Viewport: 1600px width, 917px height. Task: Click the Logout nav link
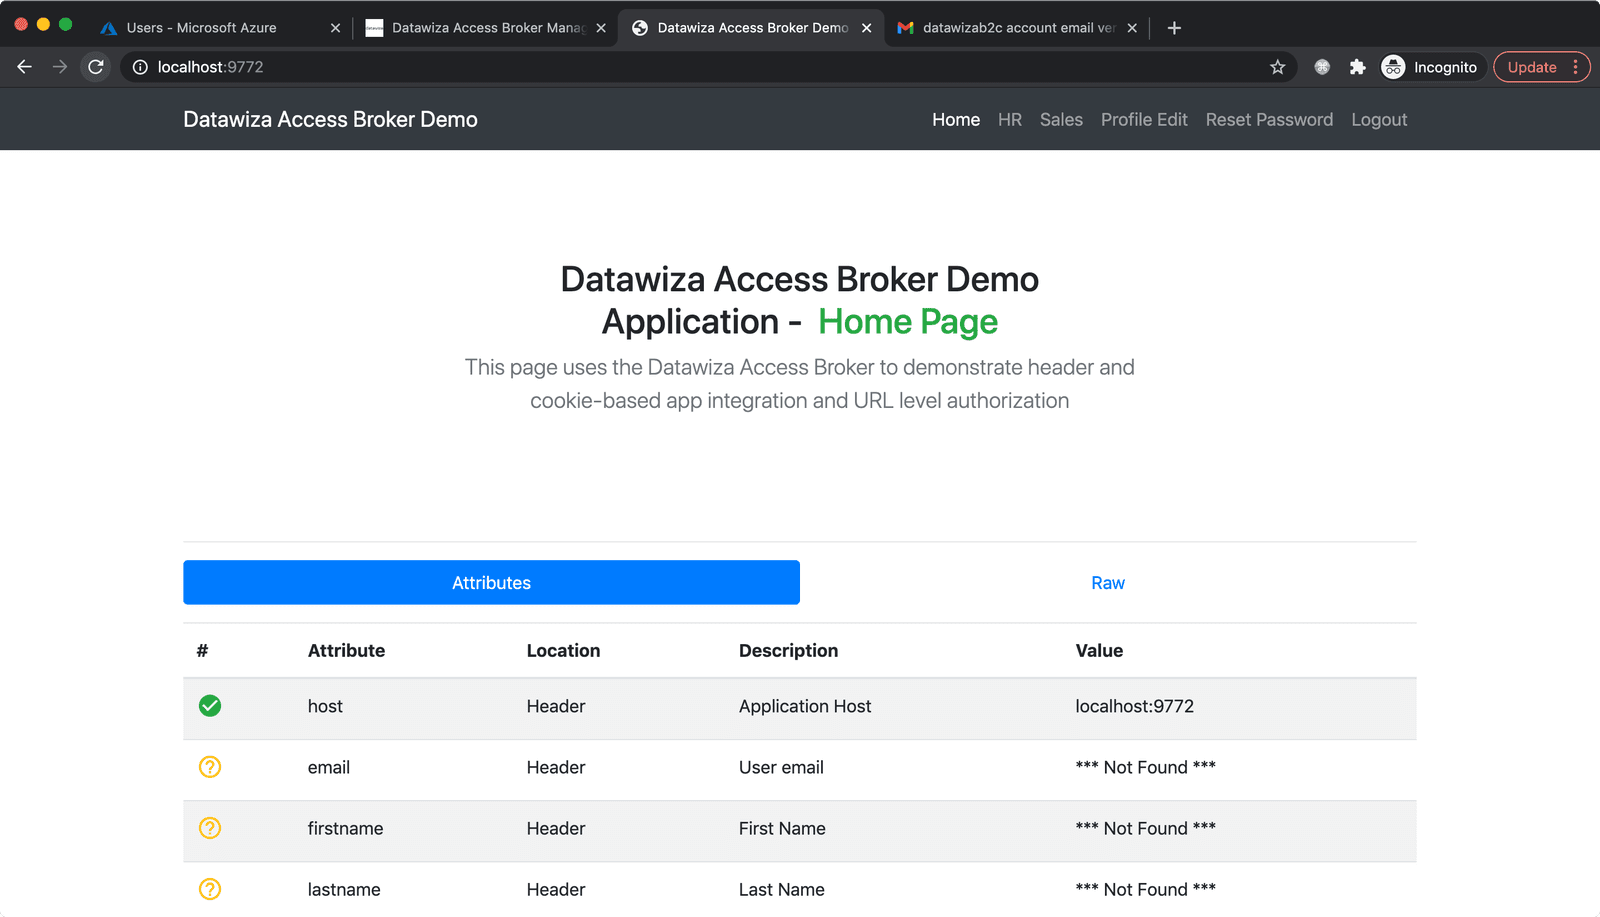(1379, 119)
